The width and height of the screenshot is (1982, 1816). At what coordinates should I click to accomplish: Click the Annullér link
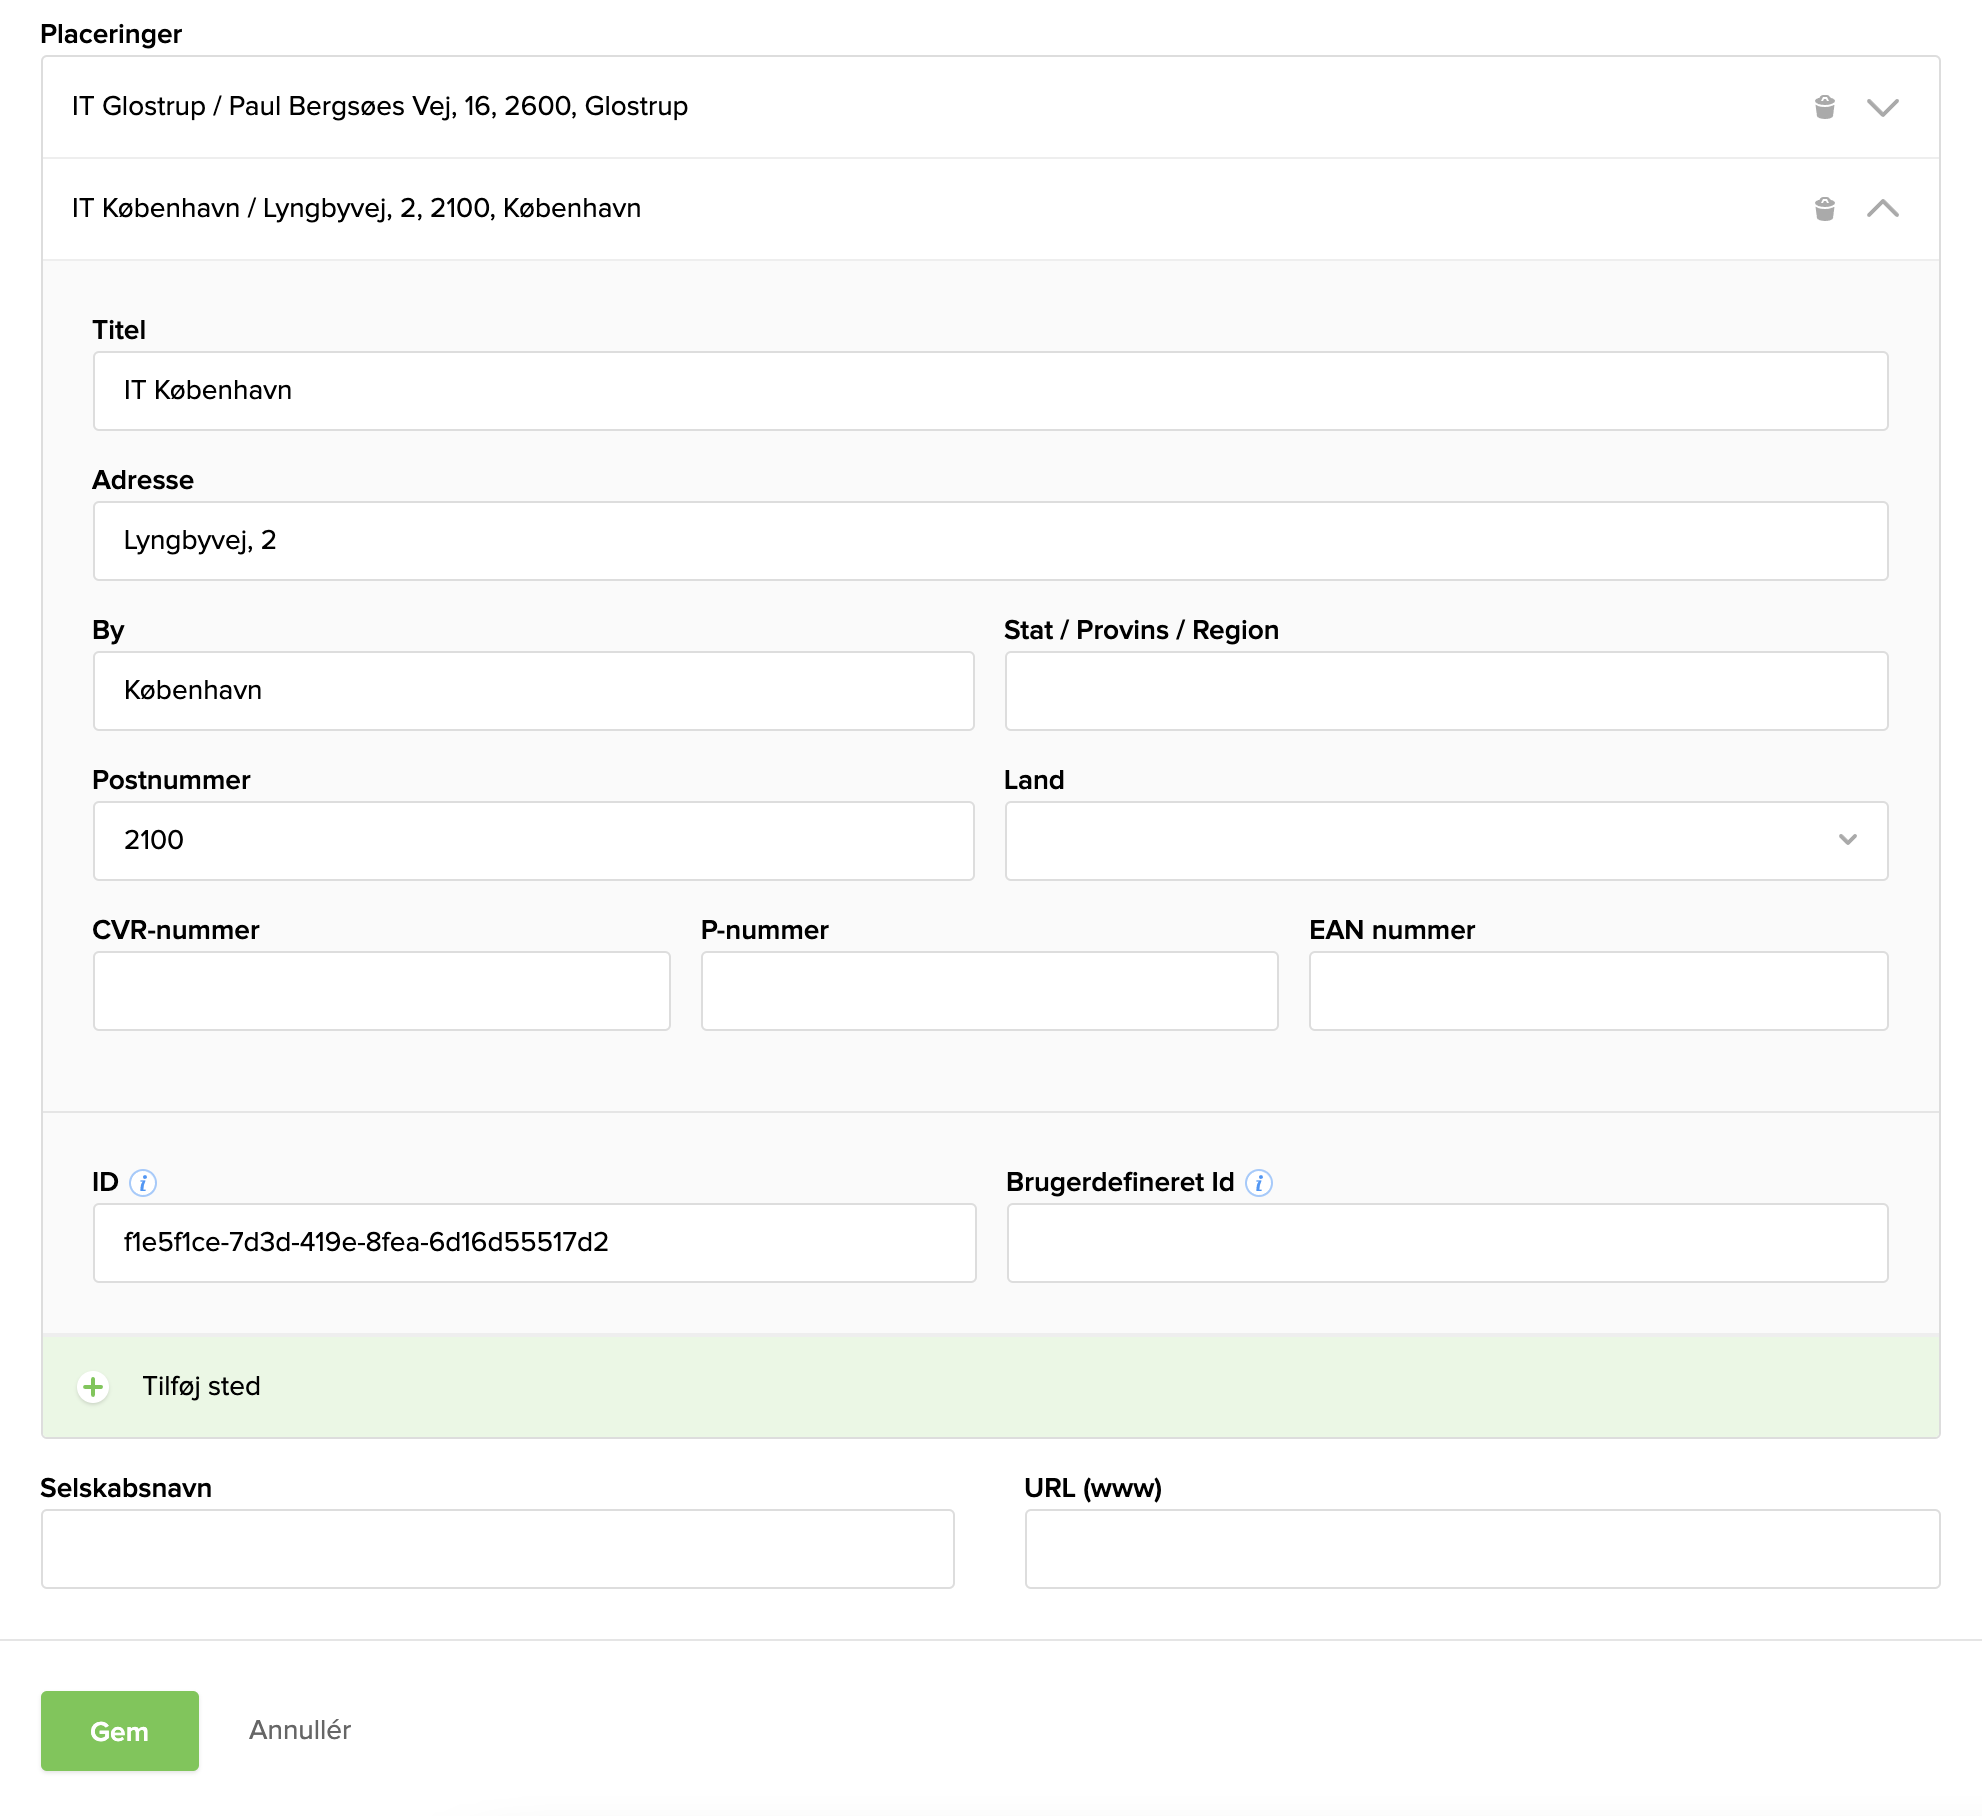[300, 1731]
